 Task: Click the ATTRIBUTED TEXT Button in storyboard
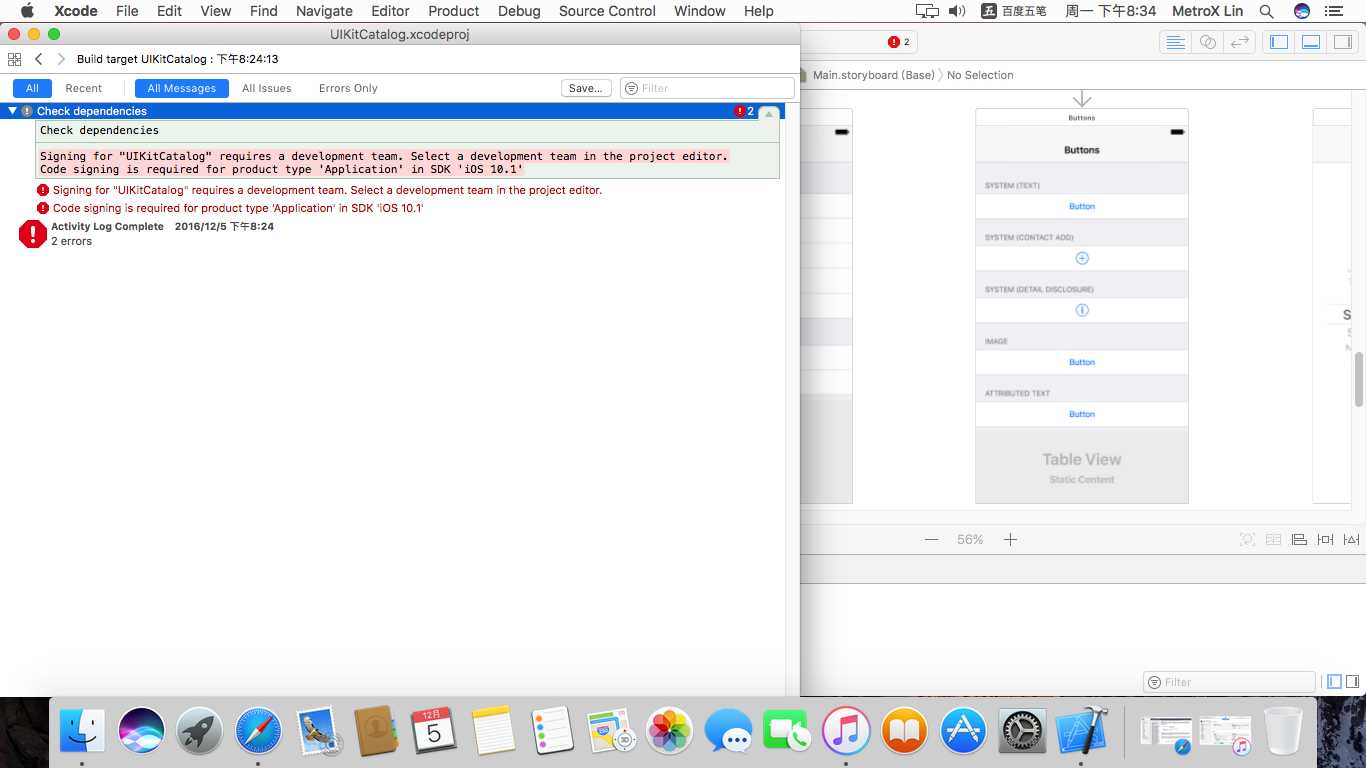1082,414
